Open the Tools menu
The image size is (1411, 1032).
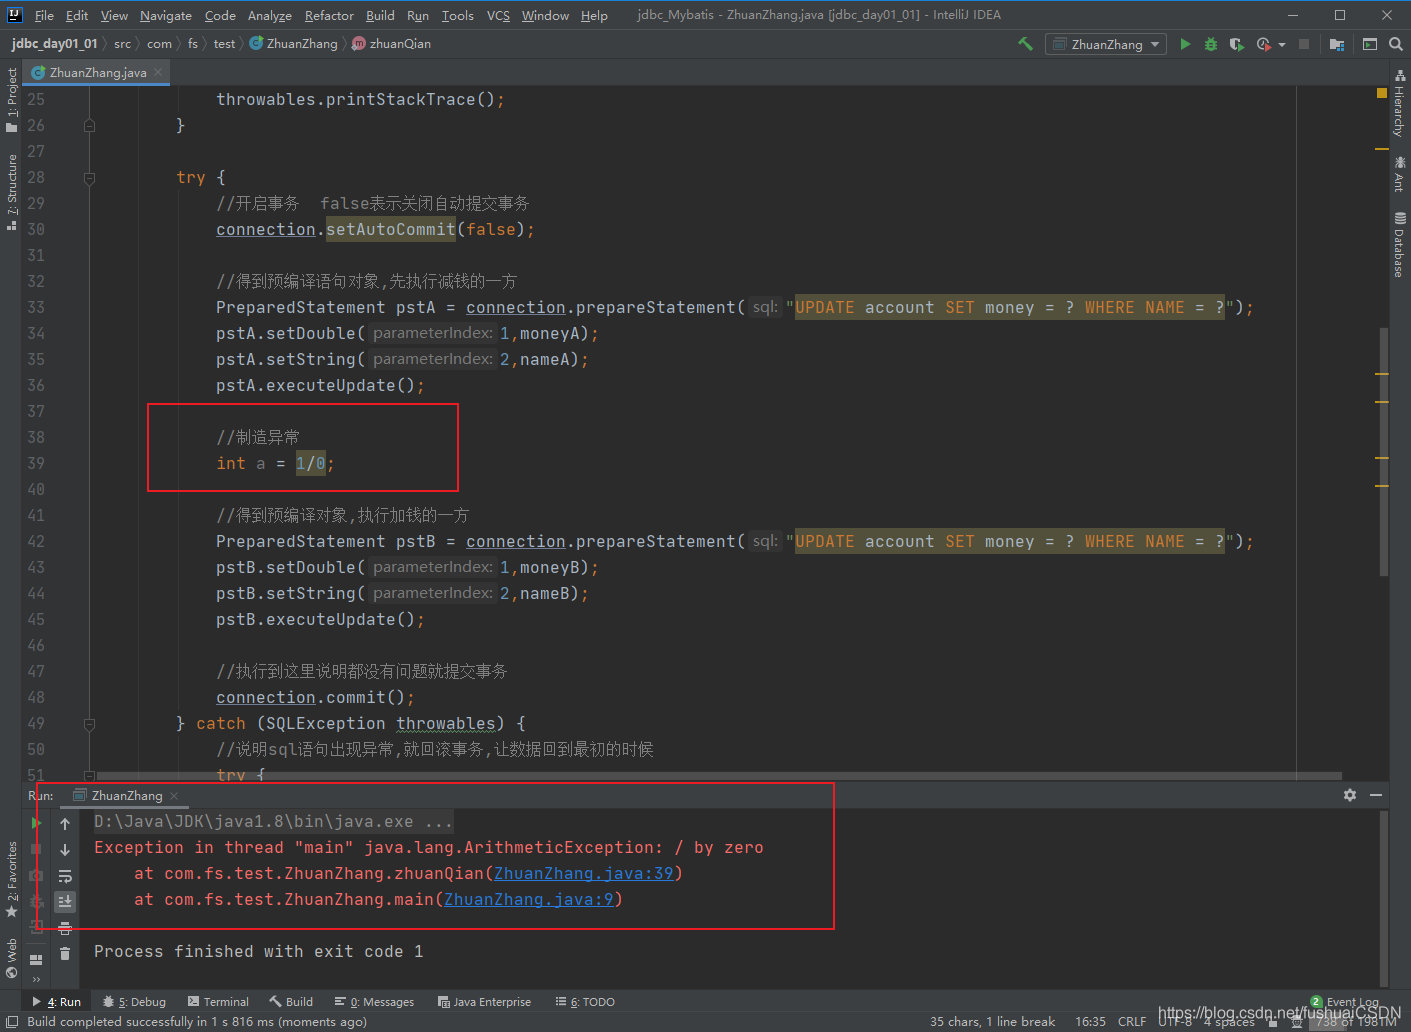click(x=458, y=15)
